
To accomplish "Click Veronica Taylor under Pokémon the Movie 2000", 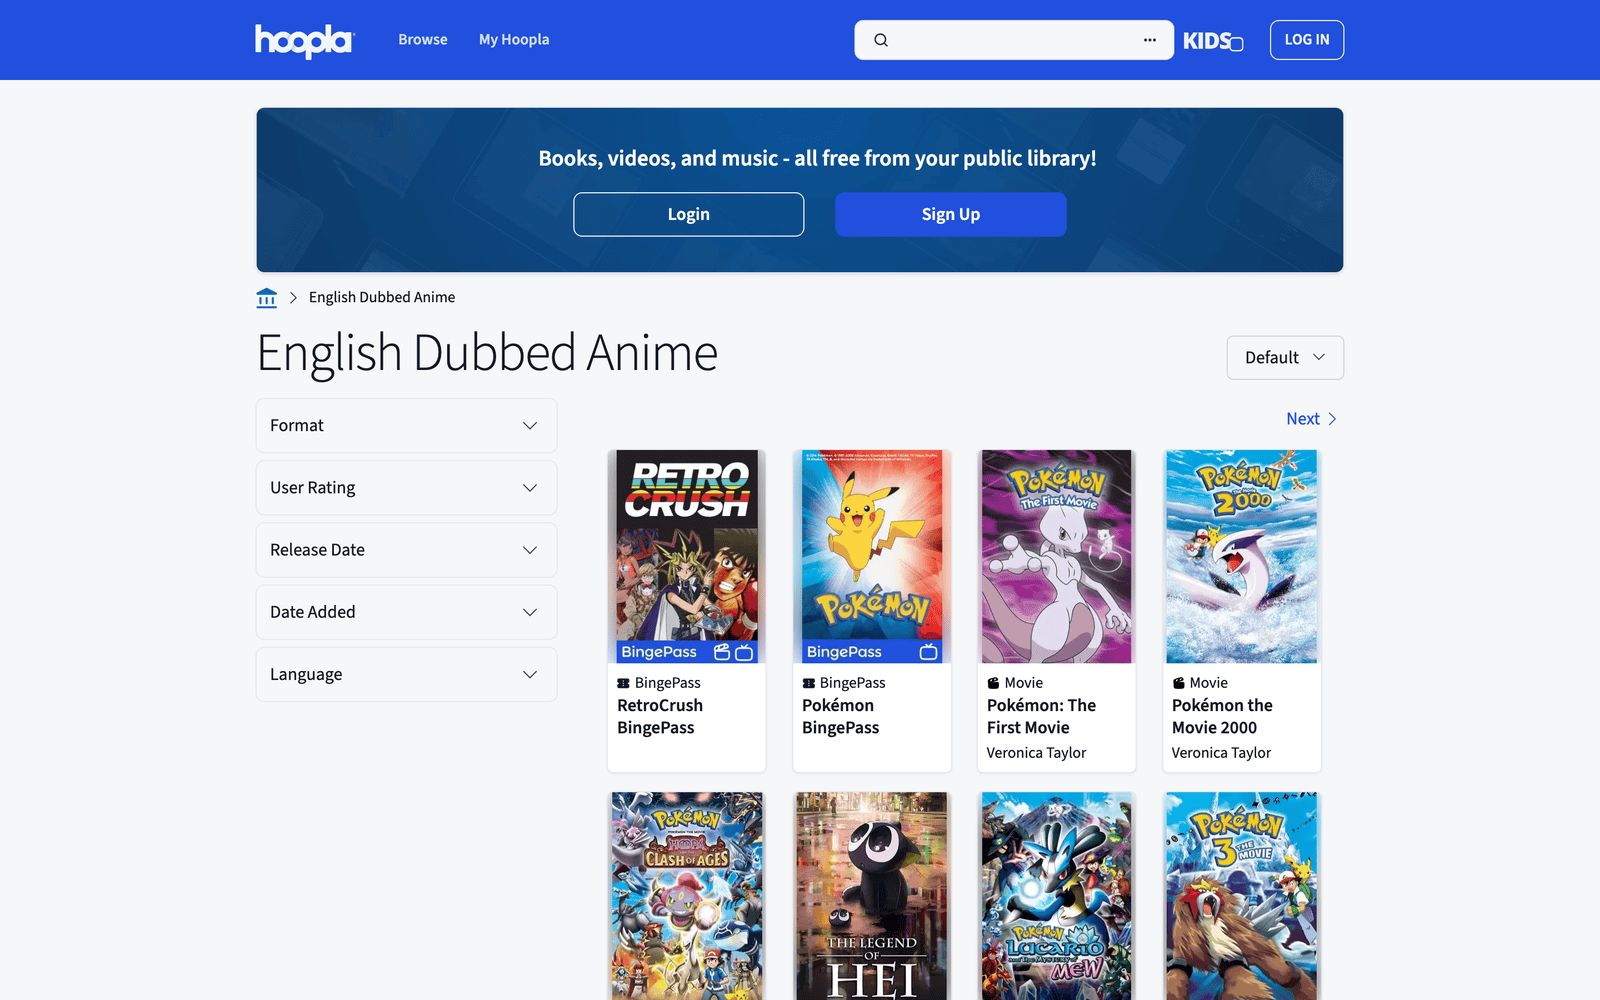I will point(1221,753).
